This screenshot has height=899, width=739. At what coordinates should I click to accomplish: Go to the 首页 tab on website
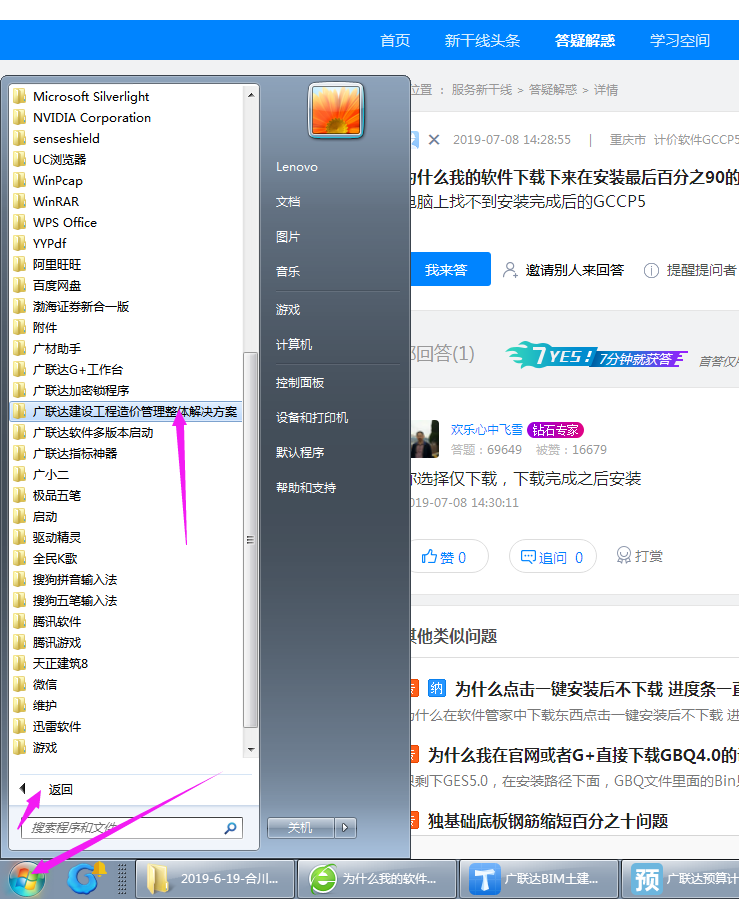point(395,41)
